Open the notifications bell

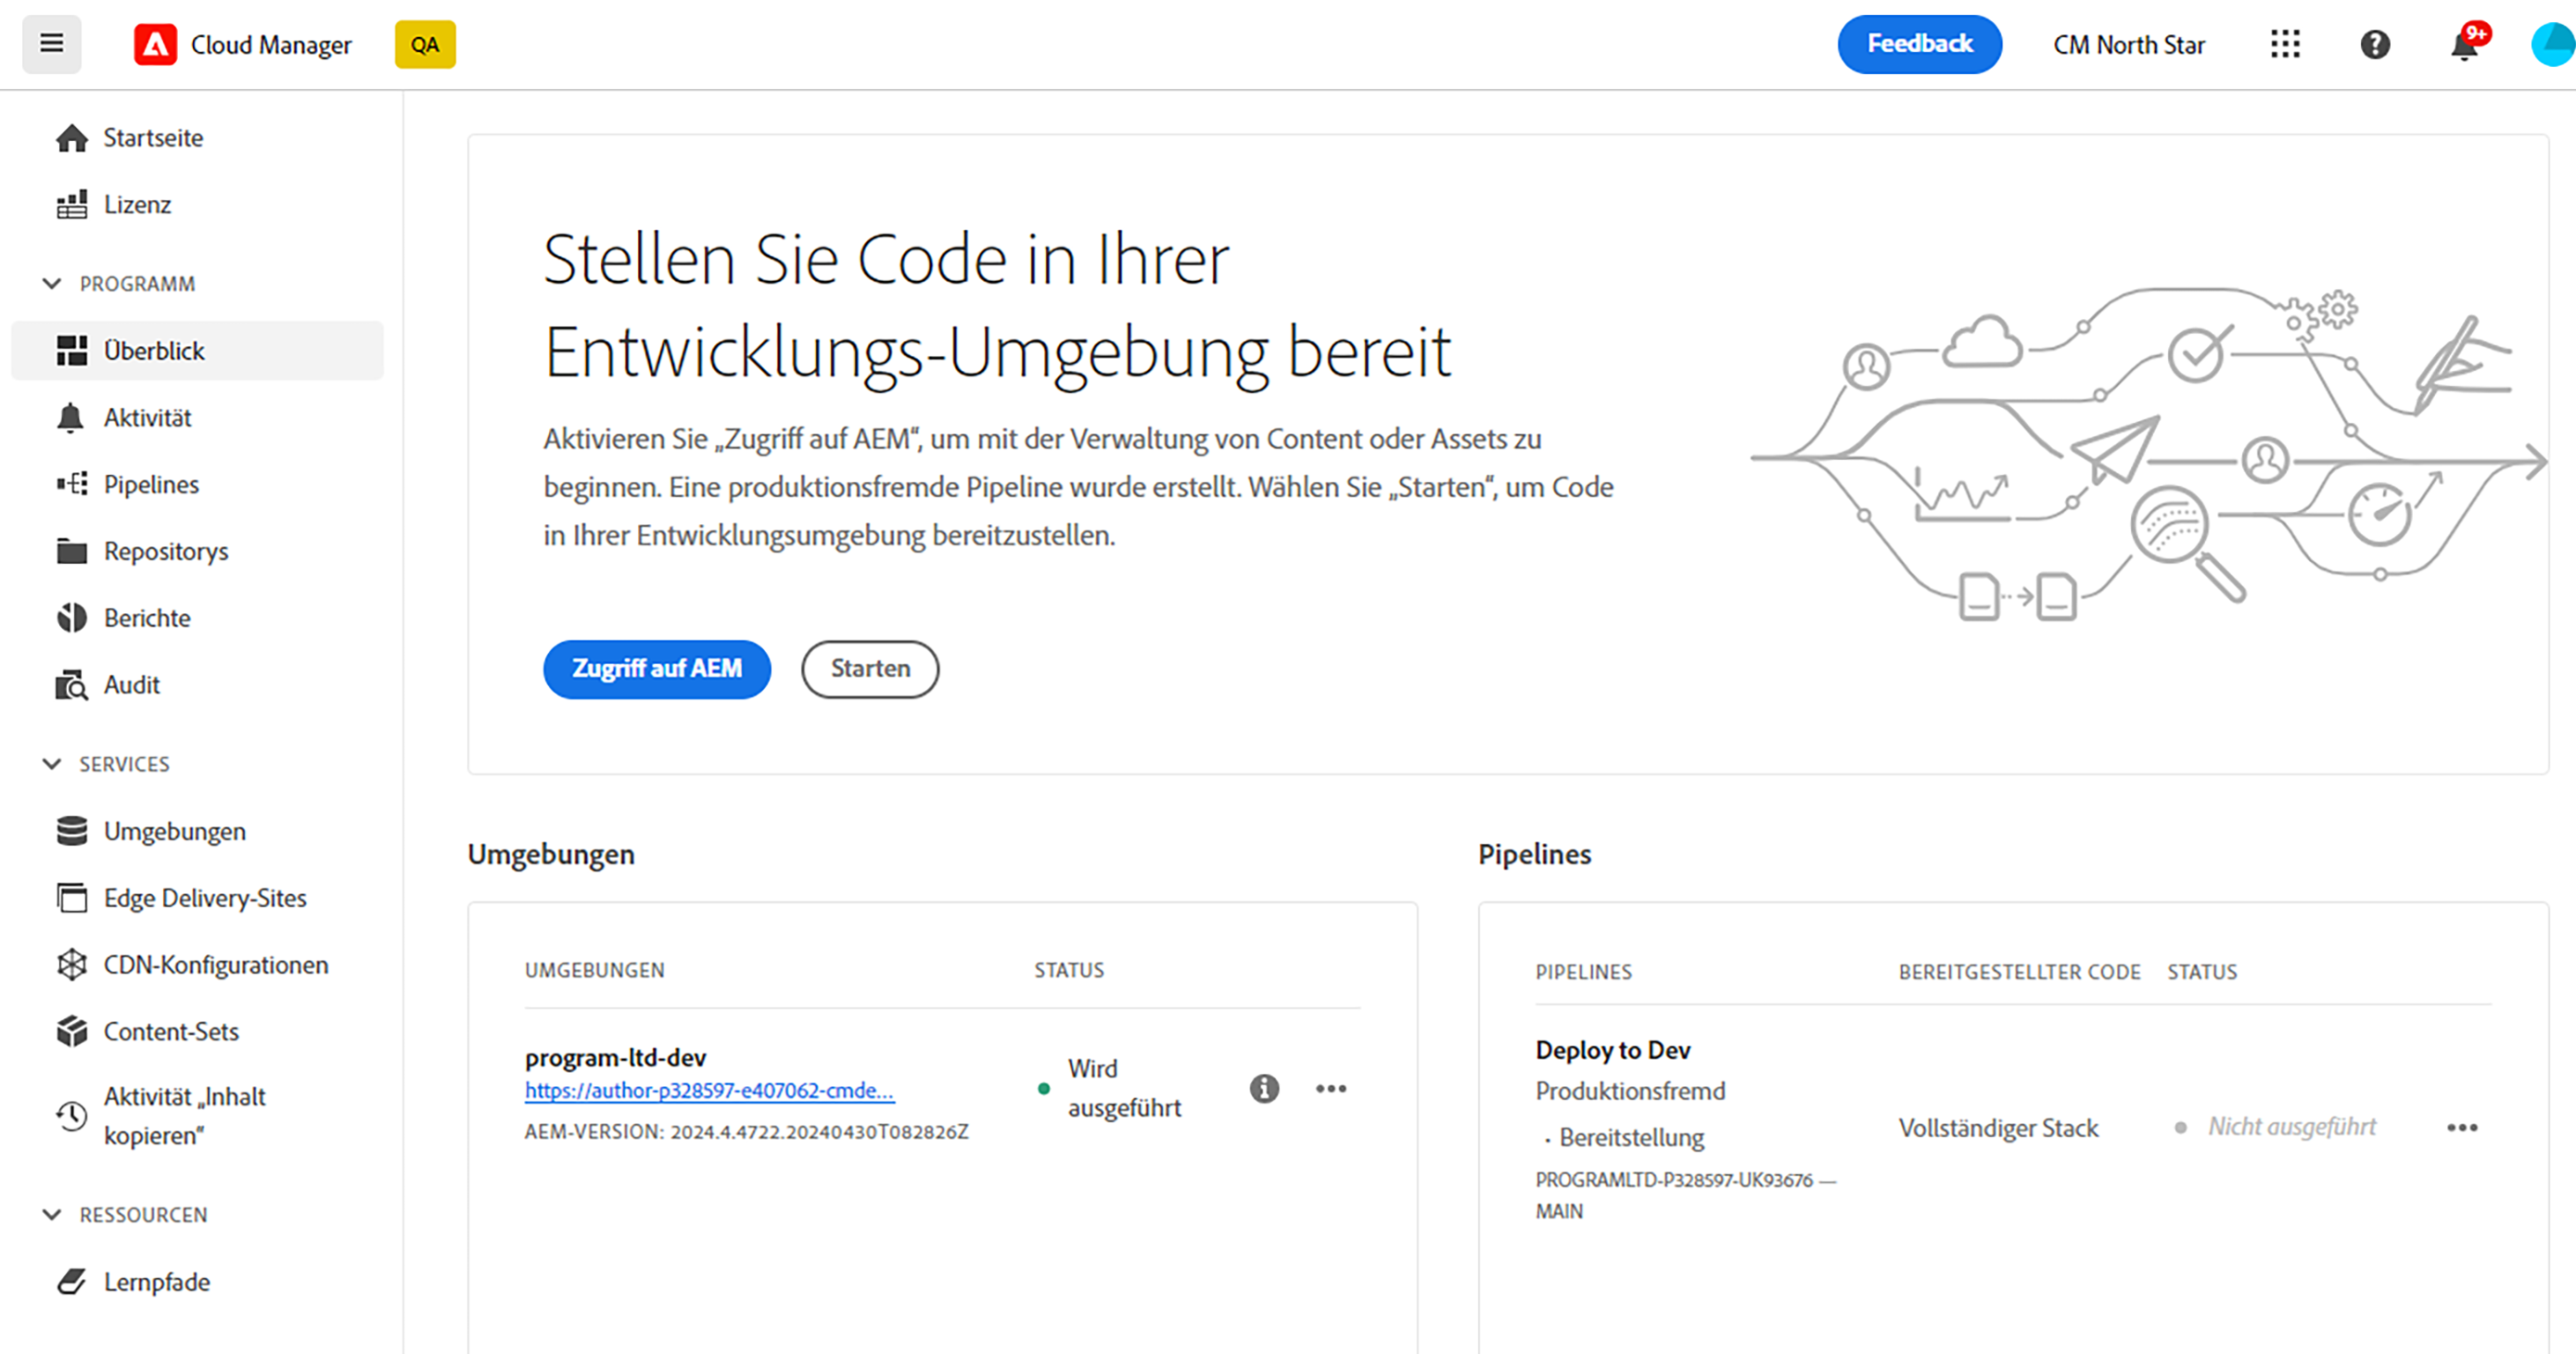point(2464,46)
